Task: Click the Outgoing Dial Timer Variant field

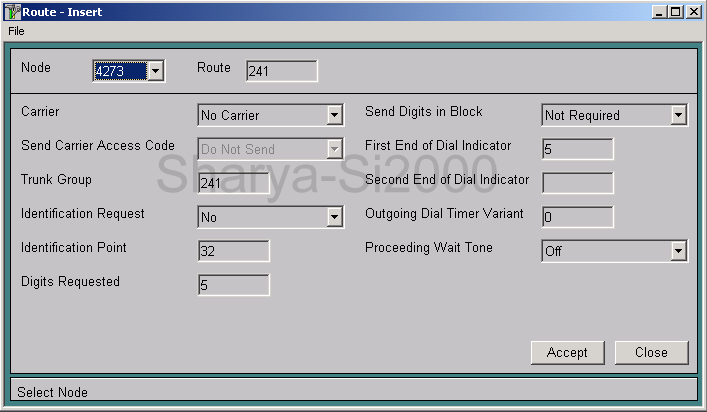Action: point(577,217)
